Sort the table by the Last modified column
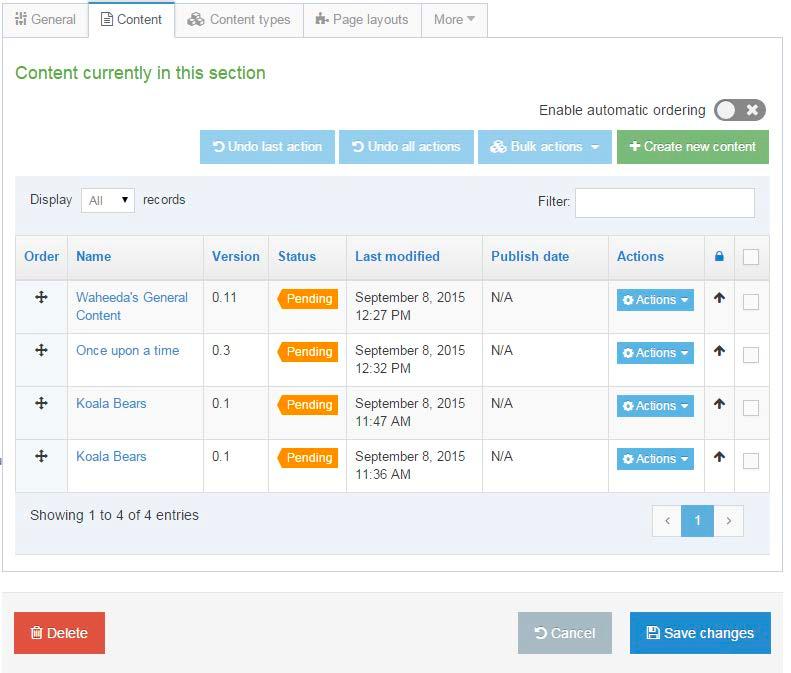The height and width of the screenshot is (673, 791). pyautogui.click(x=397, y=256)
